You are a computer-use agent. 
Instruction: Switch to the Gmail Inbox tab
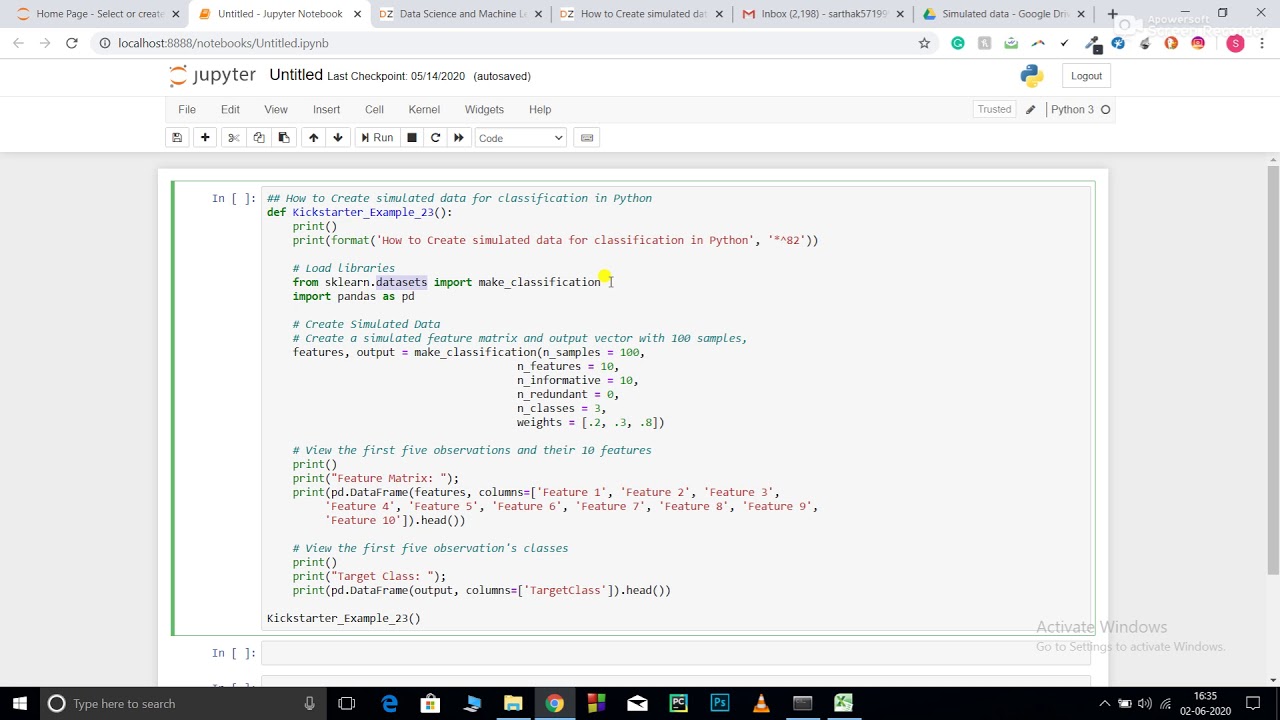tap(820, 14)
